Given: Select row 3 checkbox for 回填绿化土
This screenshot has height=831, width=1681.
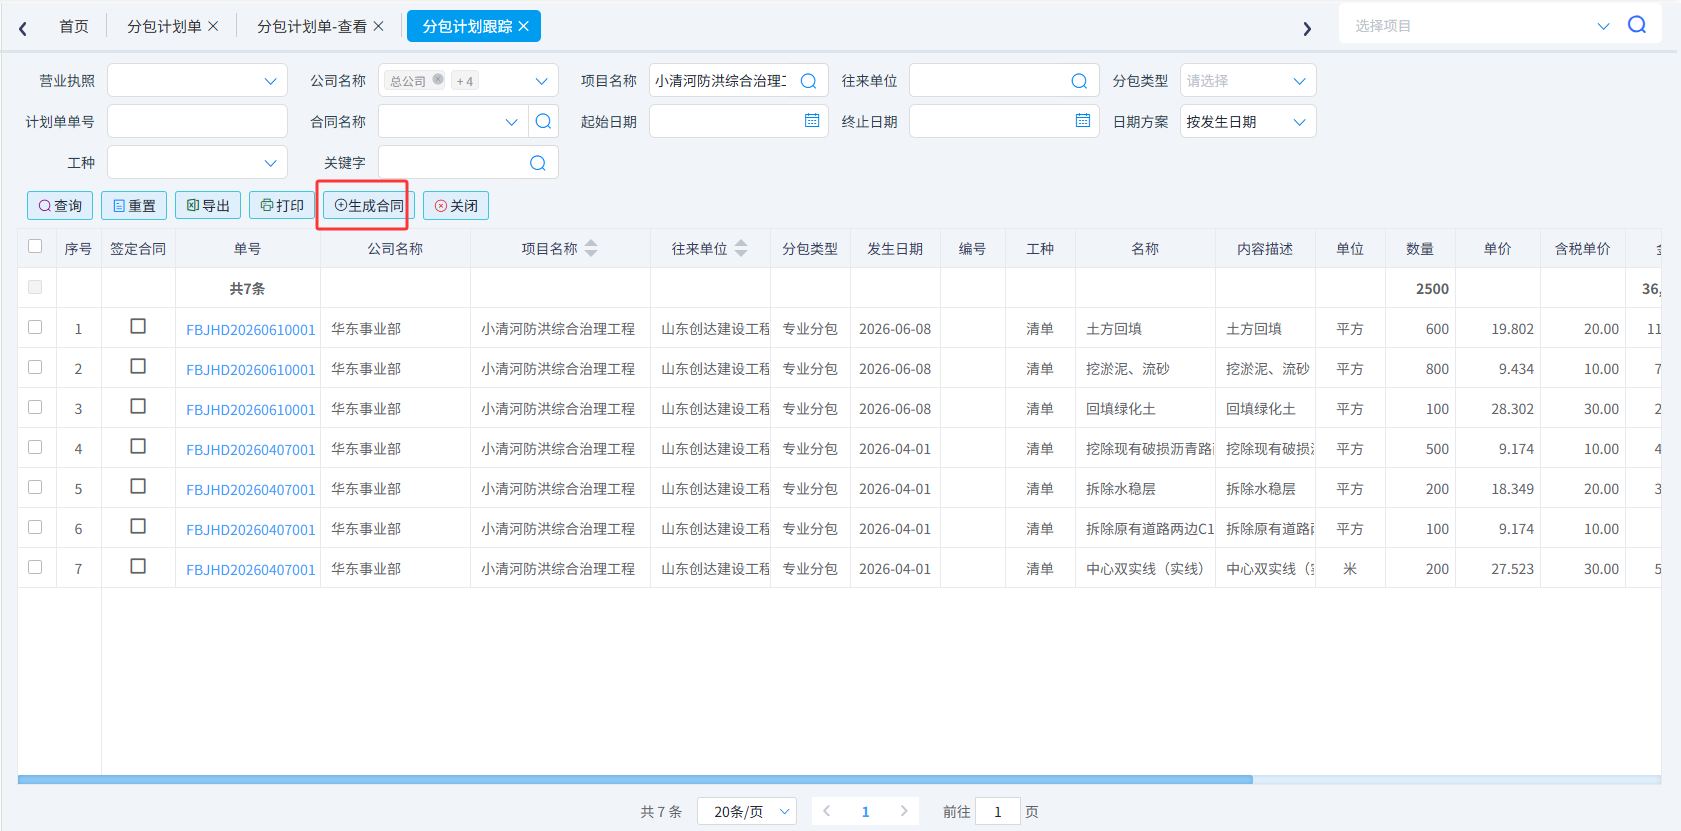Looking at the screenshot, I should (x=35, y=407).
